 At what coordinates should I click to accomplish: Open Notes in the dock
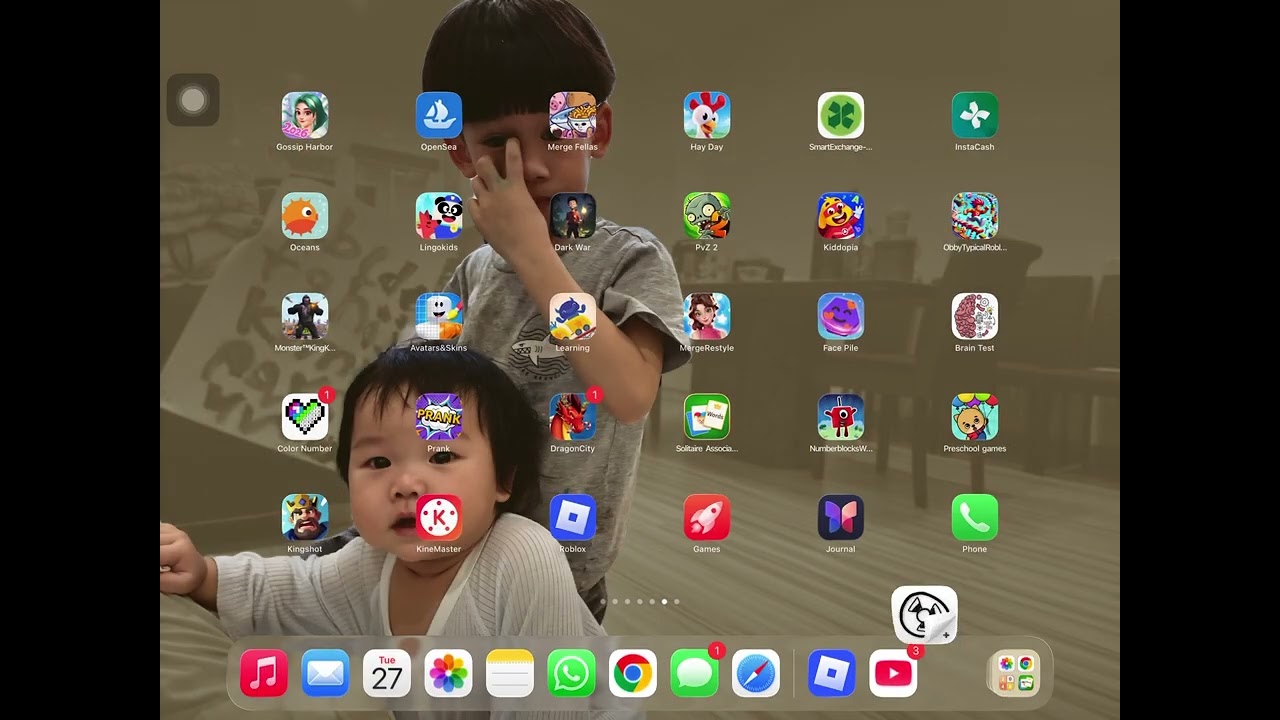(x=510, y=674)
